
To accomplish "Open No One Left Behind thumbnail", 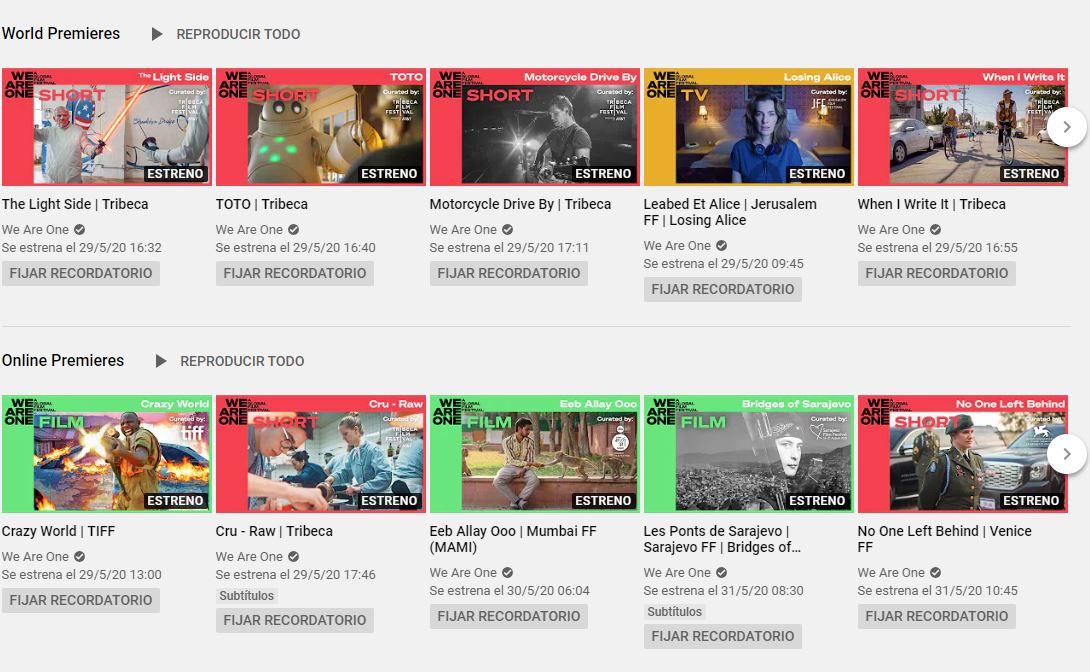I will (x=963, y=454).
